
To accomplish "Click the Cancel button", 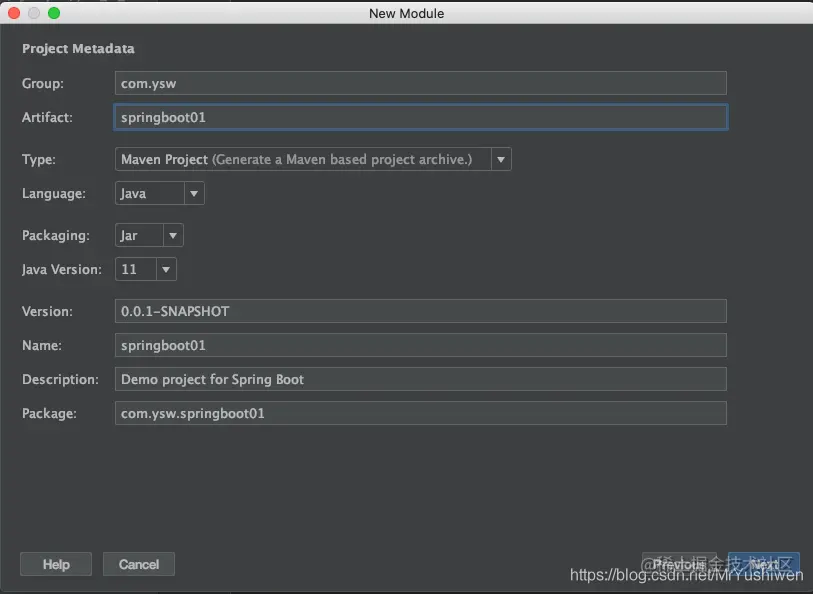I will pyautogui.click(x=139, y=564).
